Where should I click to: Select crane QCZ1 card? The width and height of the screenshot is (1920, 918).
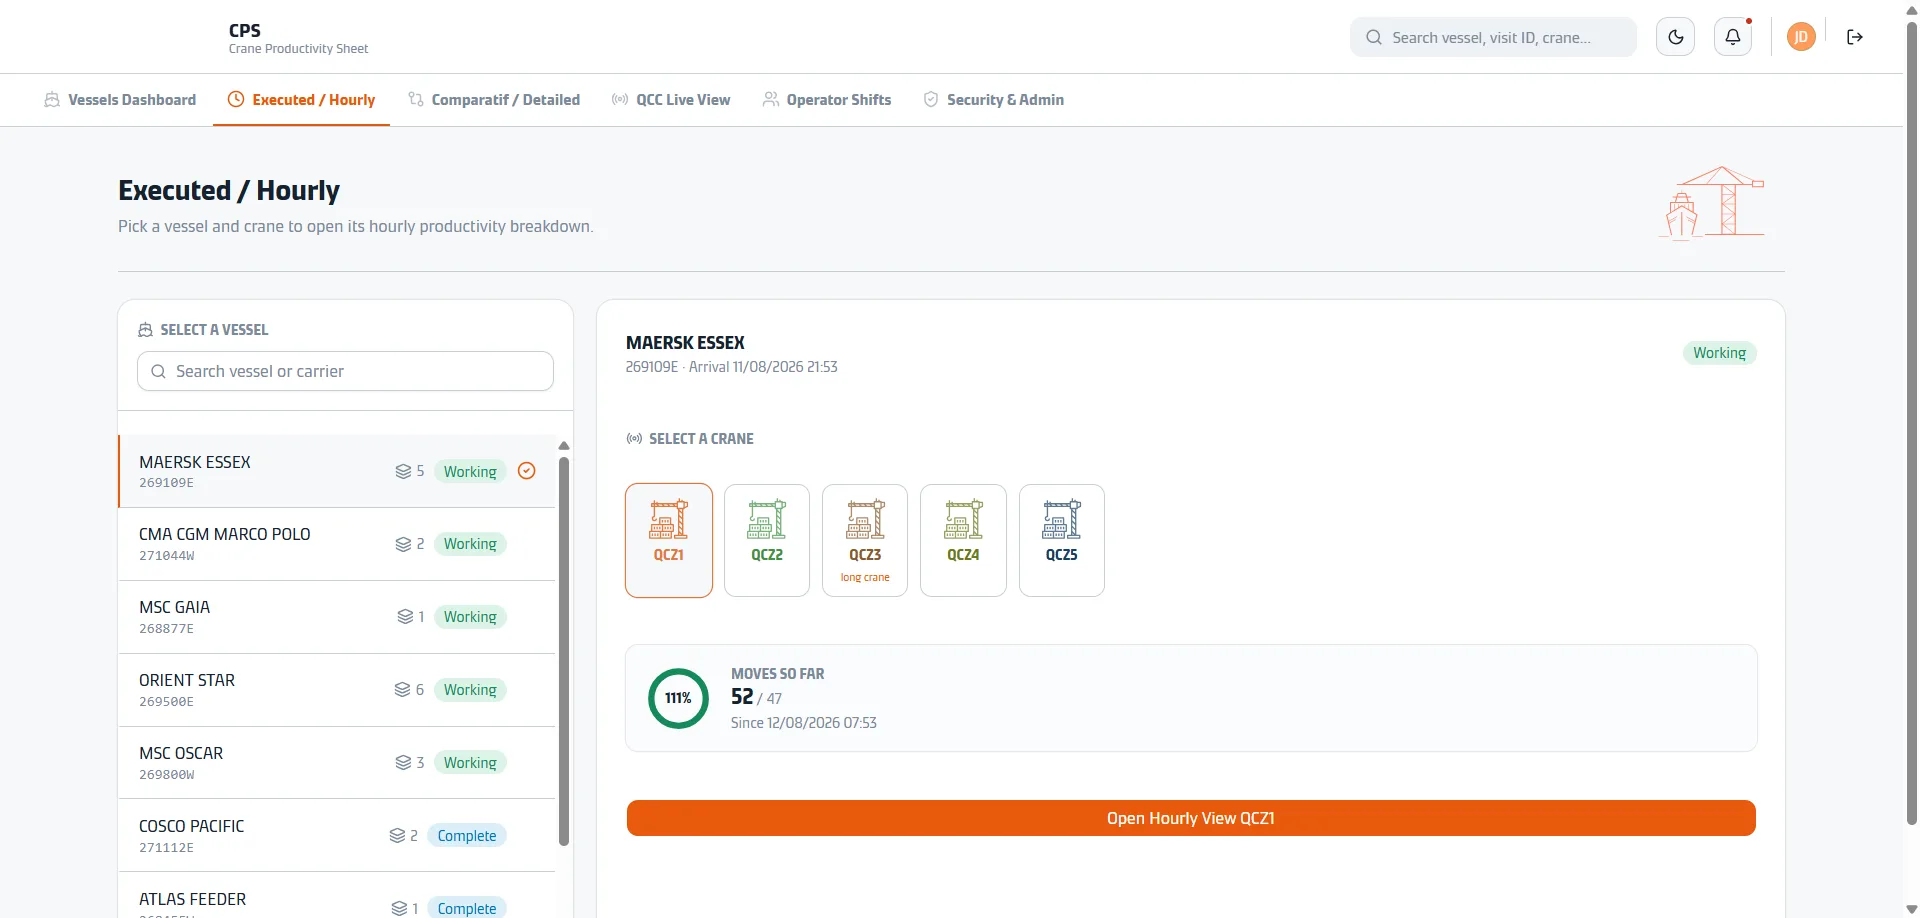(669, 540)
